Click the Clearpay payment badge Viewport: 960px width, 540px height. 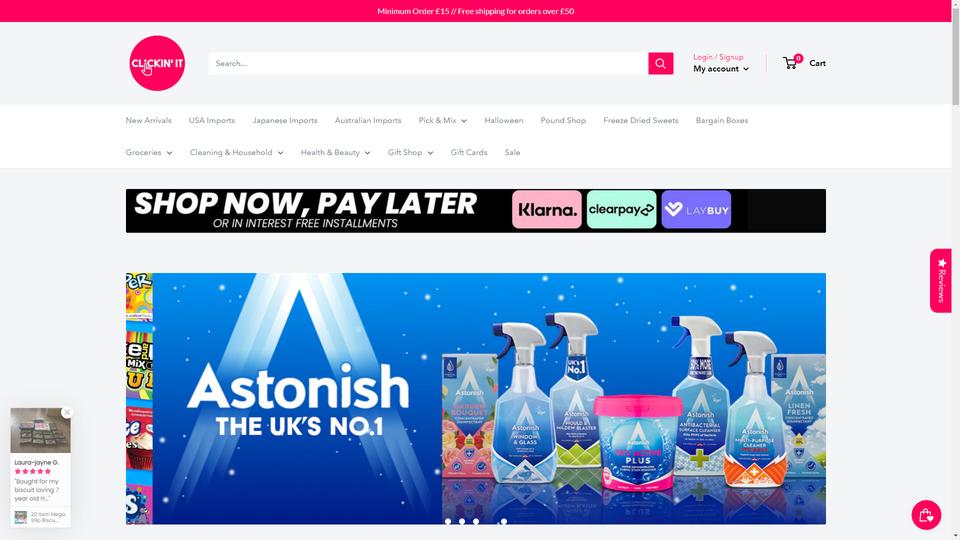point(621,209)
